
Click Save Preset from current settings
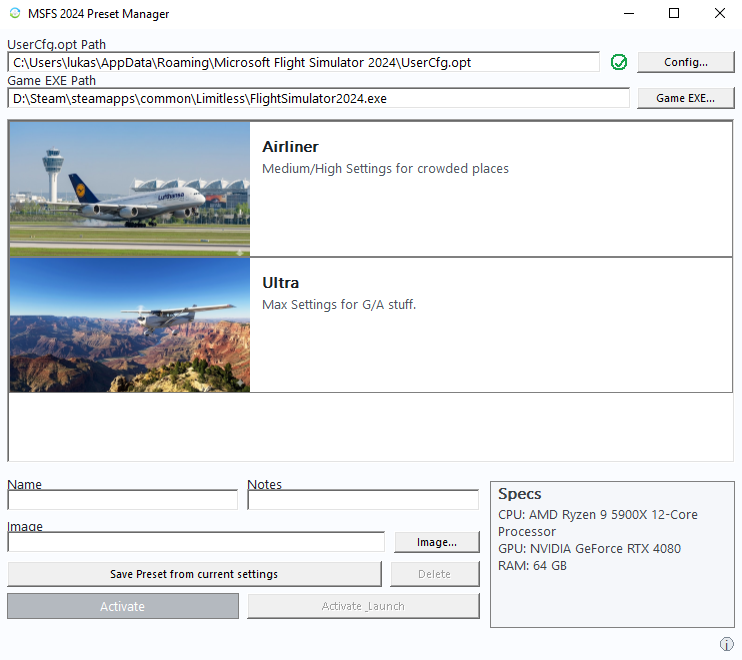point(194,574)
